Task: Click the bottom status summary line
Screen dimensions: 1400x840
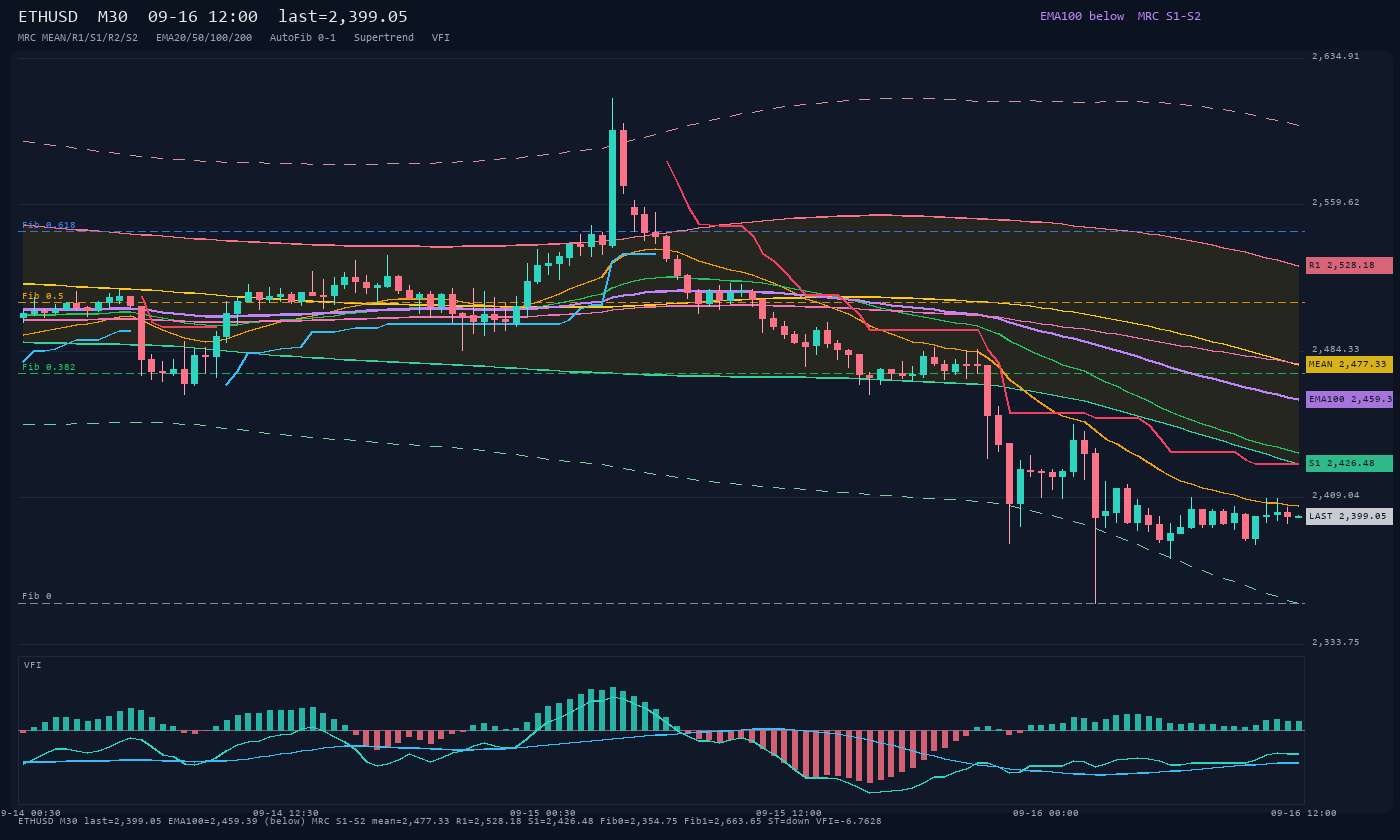Action: 450,821
